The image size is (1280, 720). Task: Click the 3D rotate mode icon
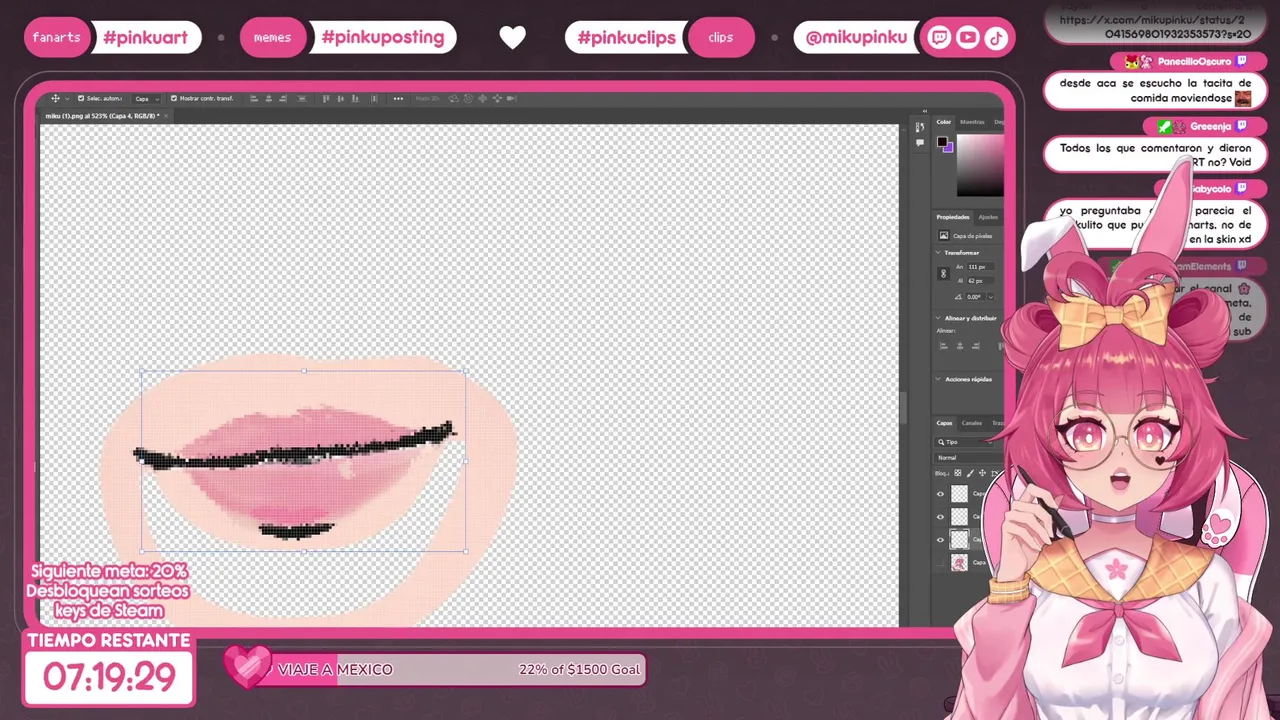(454, 98)
